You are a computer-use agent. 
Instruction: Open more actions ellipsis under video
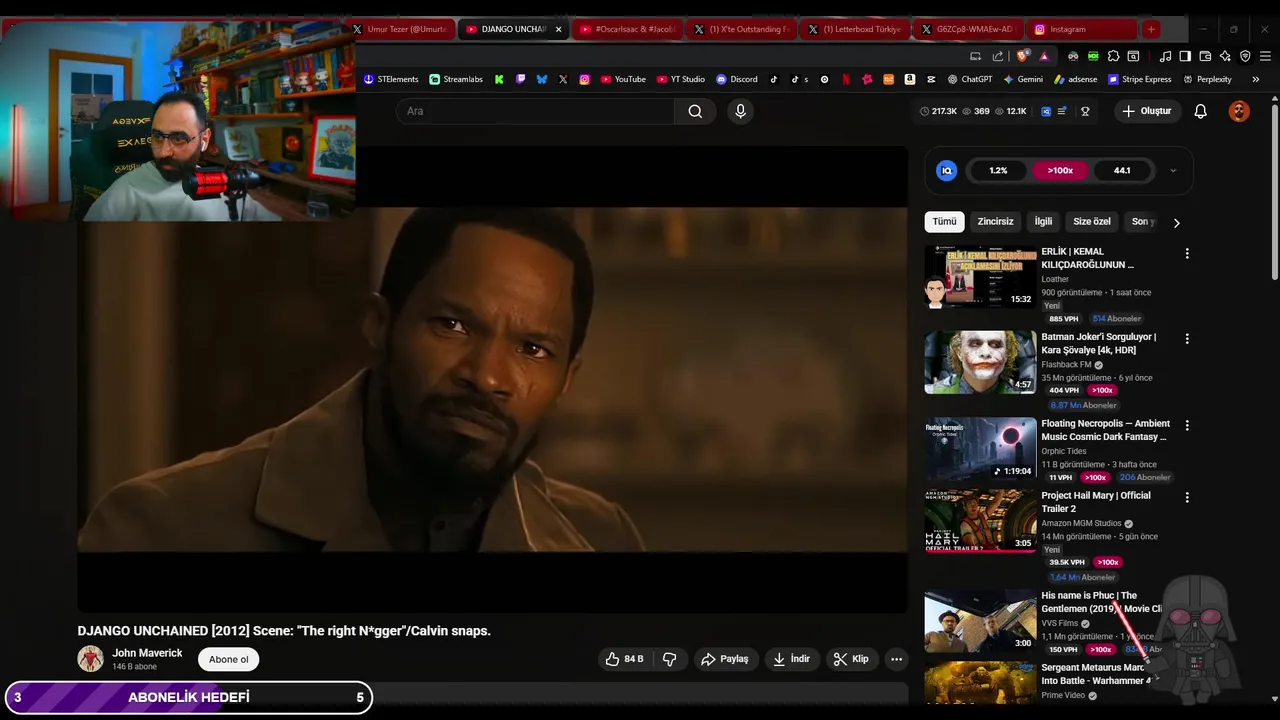click(896, 659)
